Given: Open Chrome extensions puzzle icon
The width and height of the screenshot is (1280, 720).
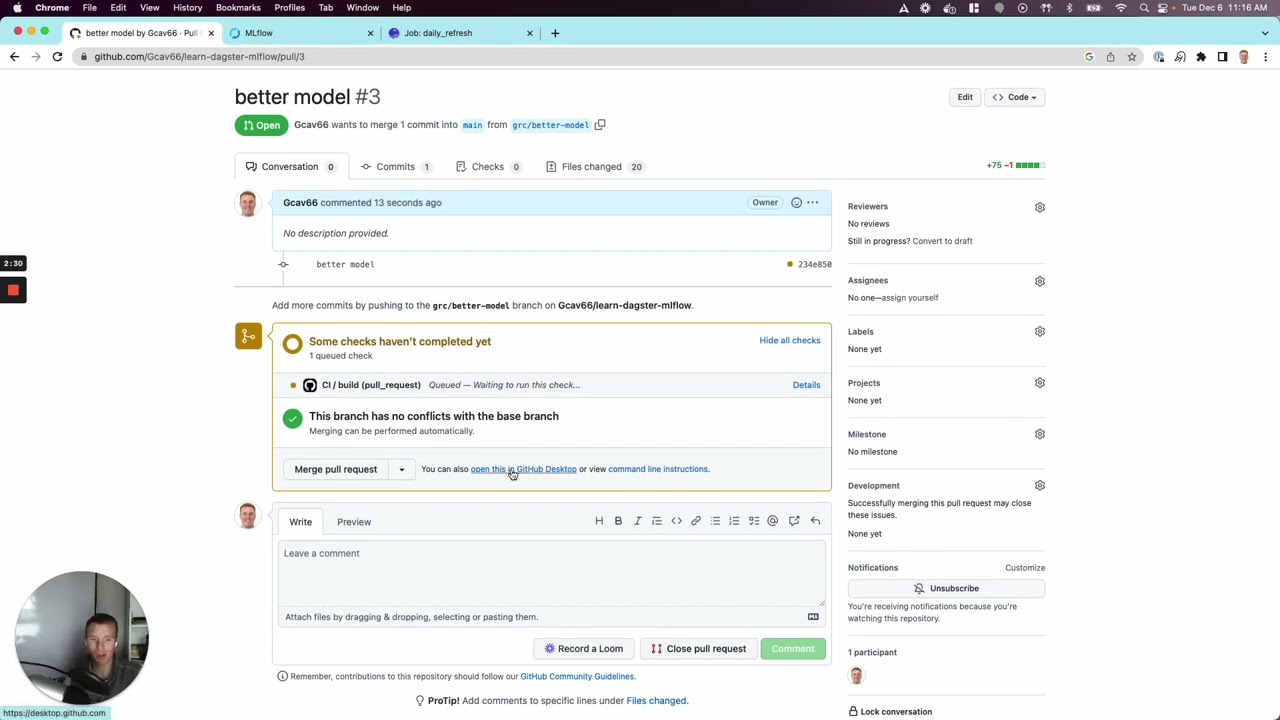Looking at the screenshot, I should pyautogui.click(x=1201, y=57).
